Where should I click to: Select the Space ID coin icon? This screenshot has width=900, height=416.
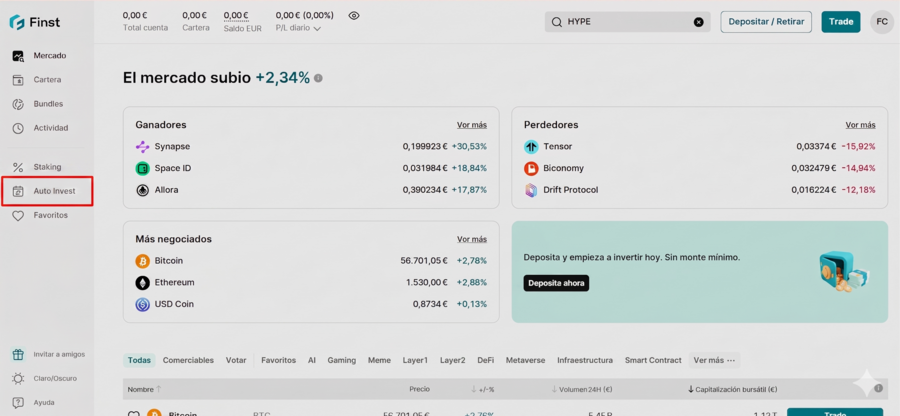click(142, 168)
